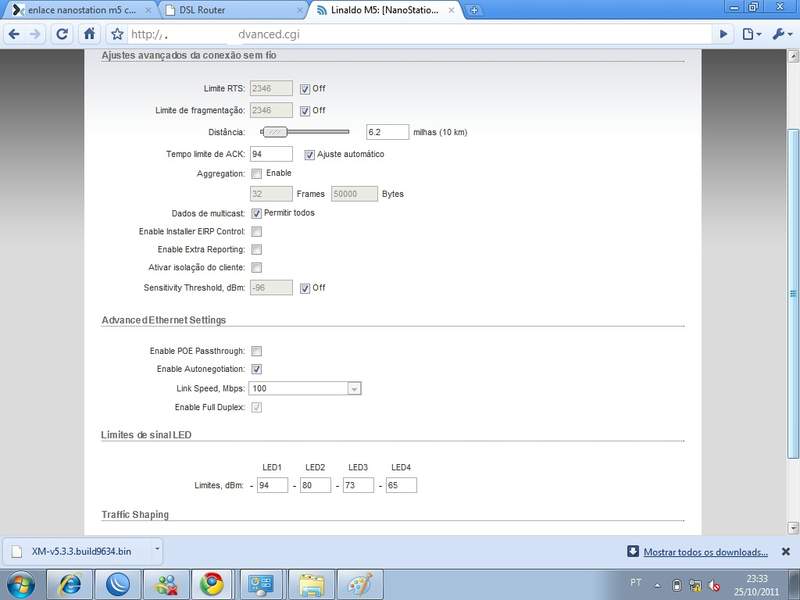Click Mostrar todos os downloads link
Screen dimensions: 800x600
(x=705, y=552)
